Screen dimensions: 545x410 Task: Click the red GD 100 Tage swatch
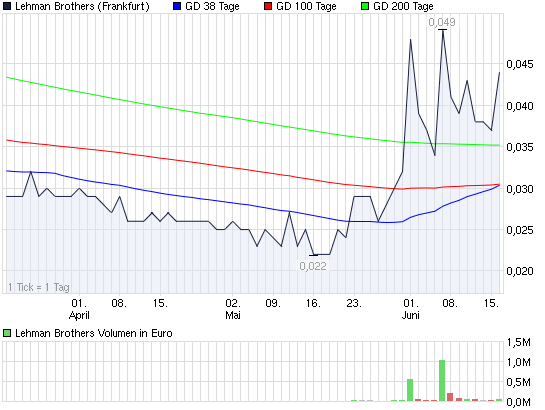coord(268,6)
